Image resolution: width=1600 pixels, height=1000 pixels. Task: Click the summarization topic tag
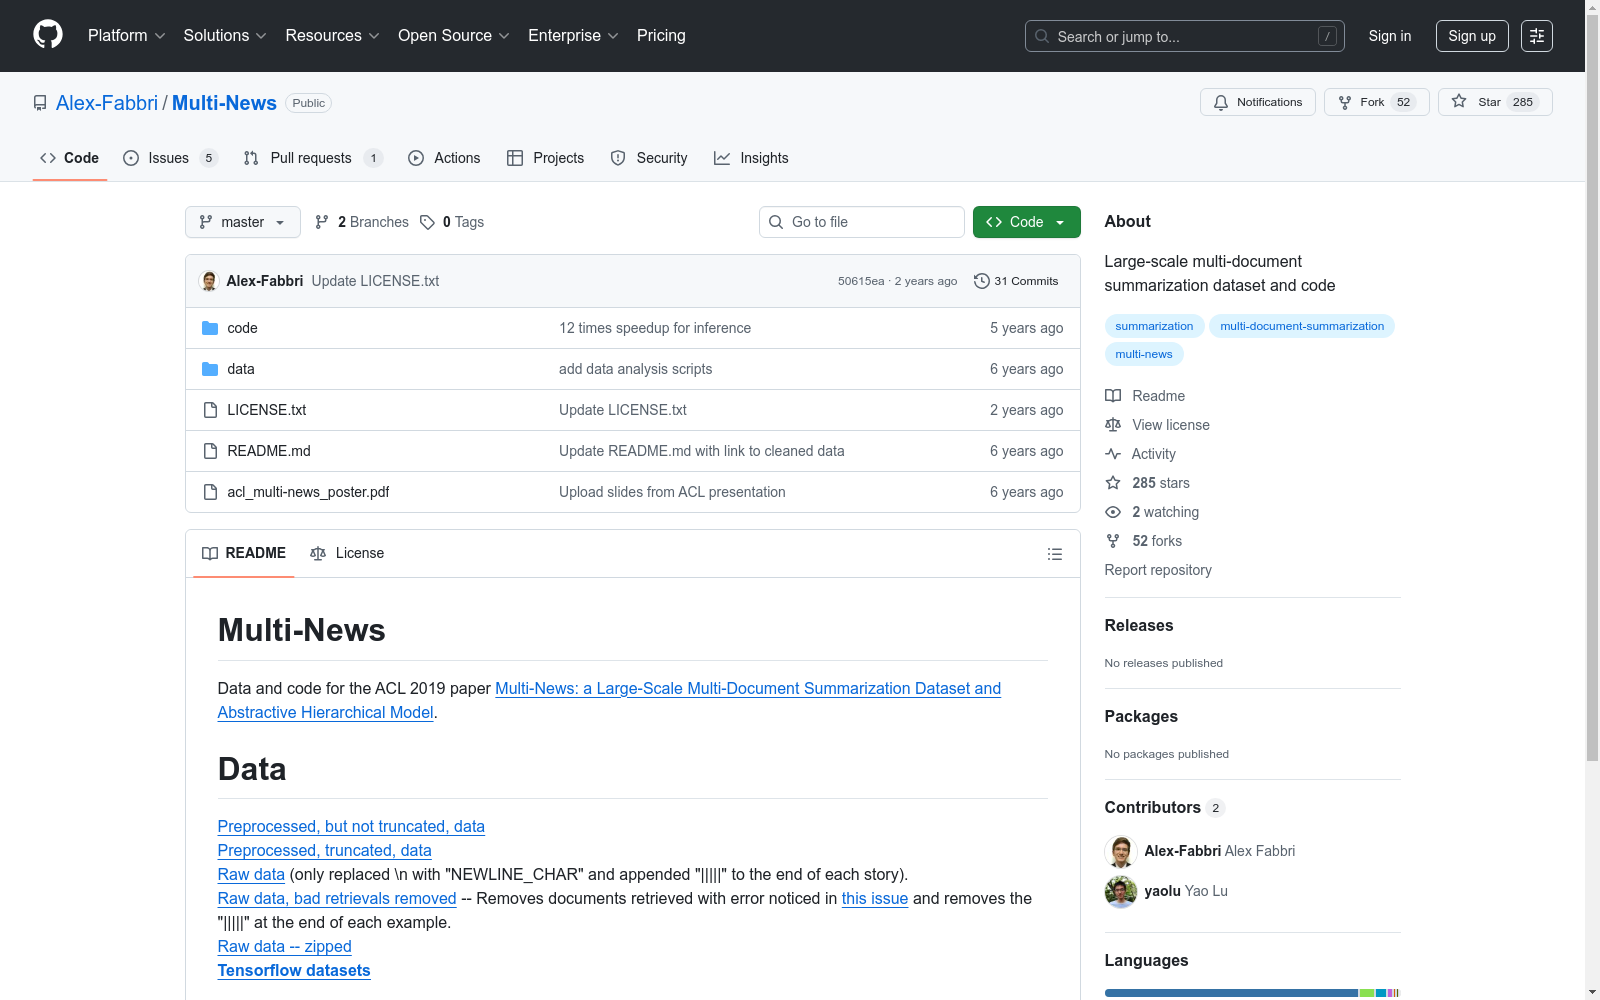(1154, 326)
